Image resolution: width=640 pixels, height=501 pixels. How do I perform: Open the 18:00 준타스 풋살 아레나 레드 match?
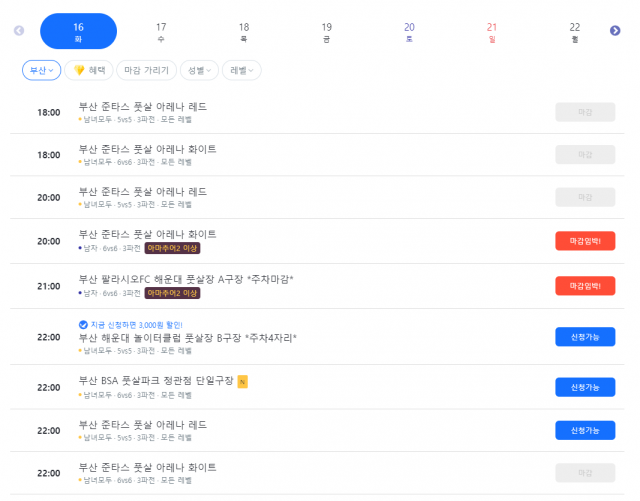click(x=143, y=106)
